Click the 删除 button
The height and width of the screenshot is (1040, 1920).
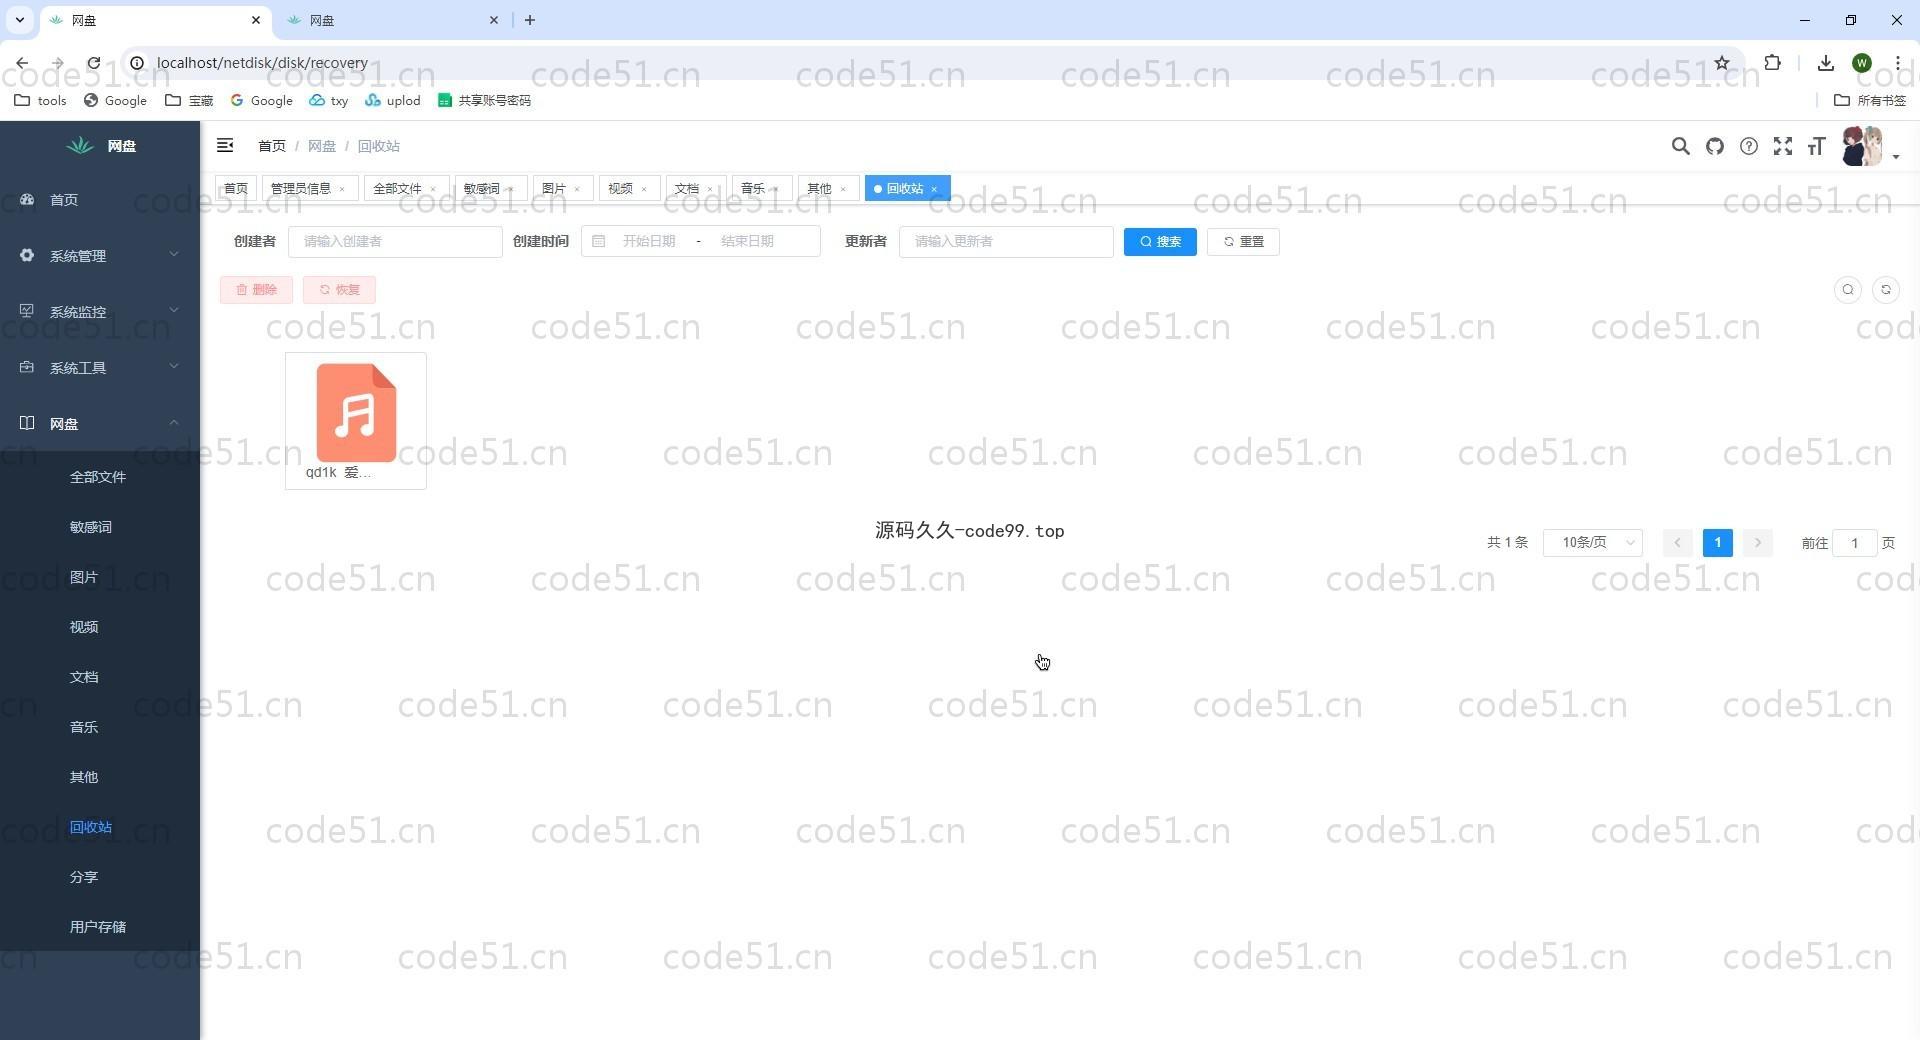(x=256, y=290)
